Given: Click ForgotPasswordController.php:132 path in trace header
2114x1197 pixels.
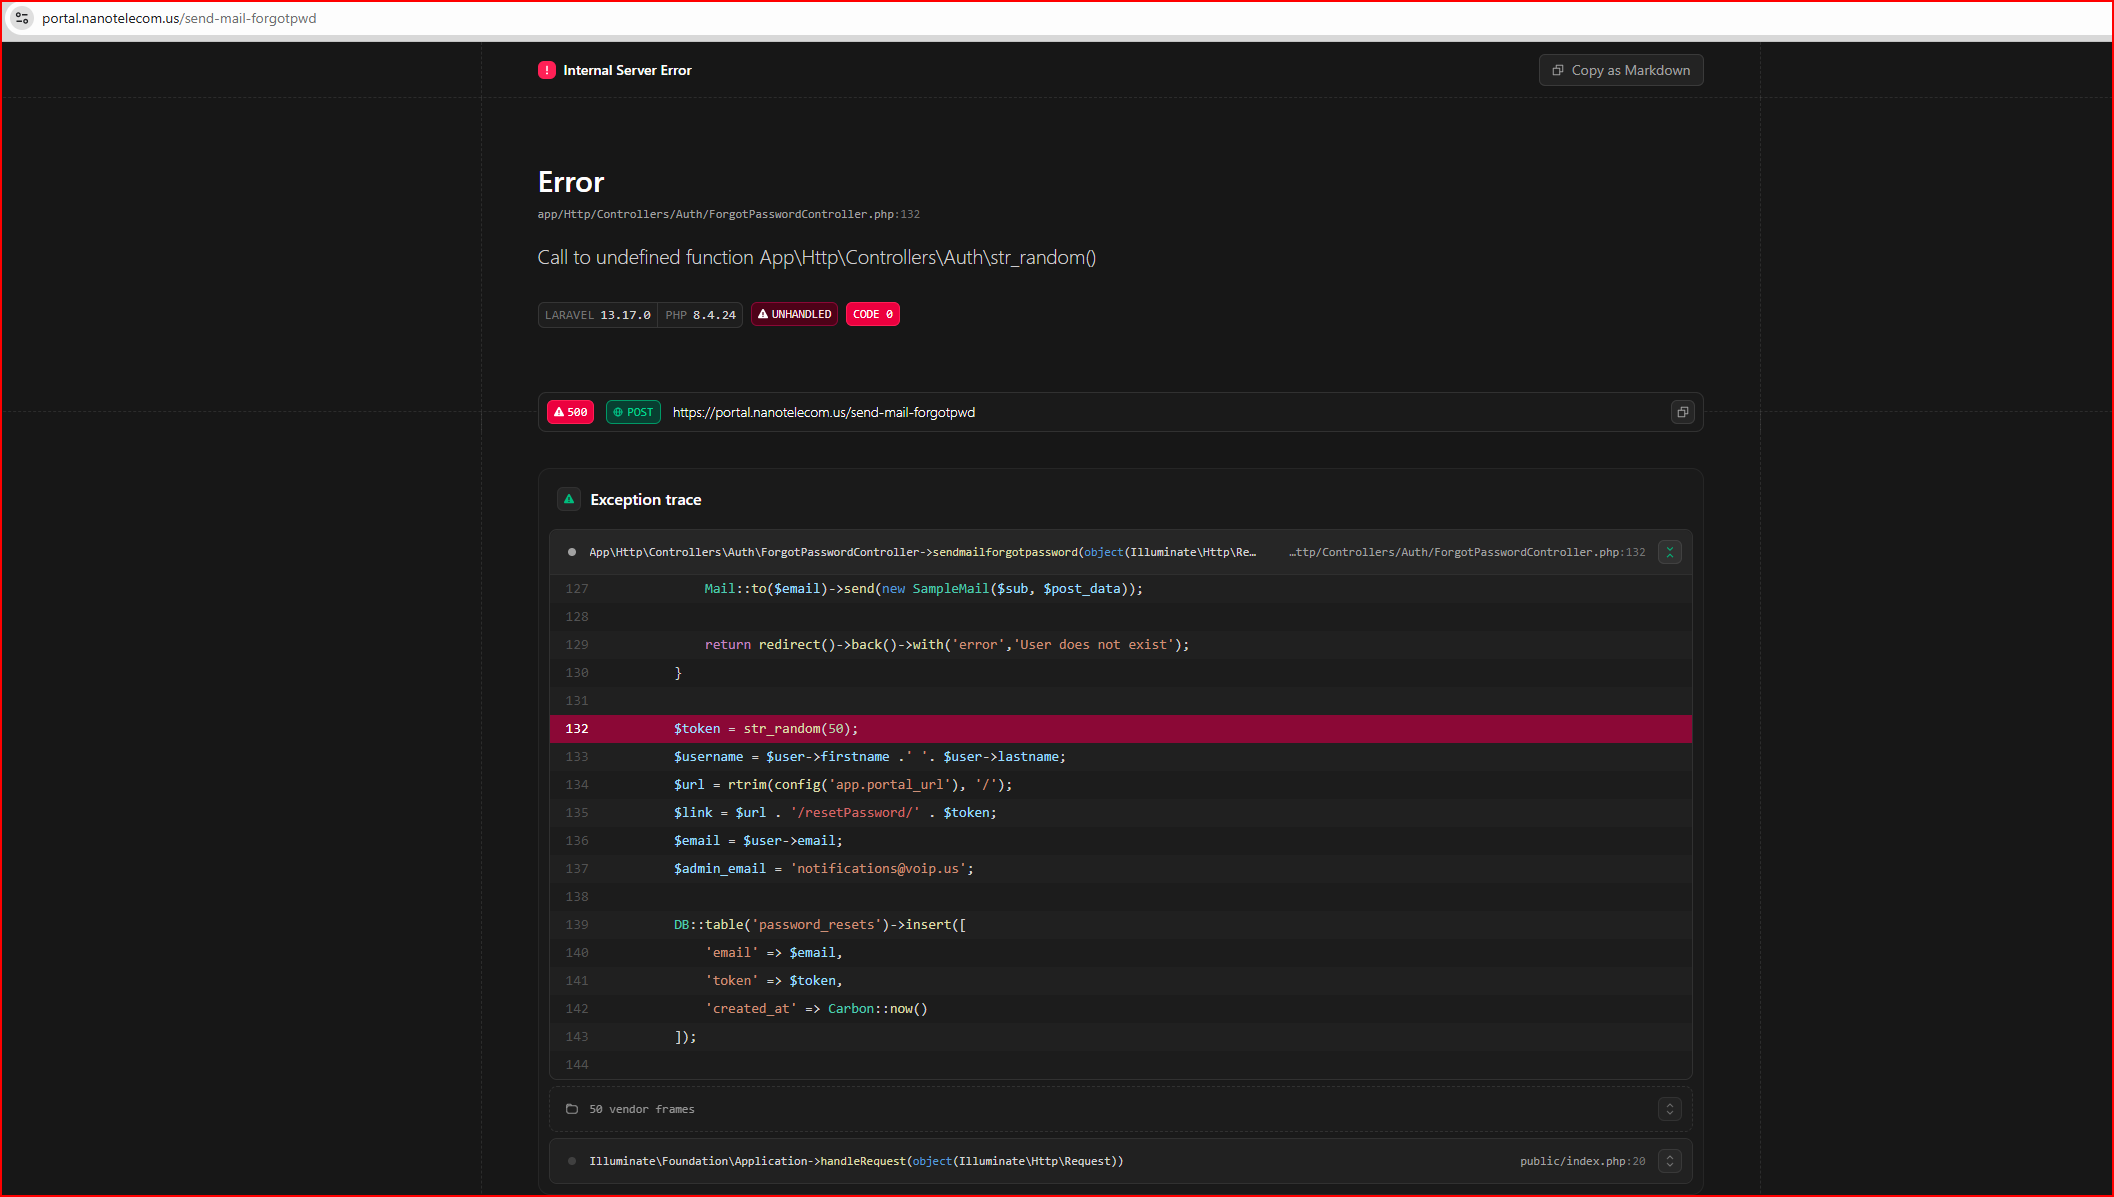Looking at the screenshot, I should click(1467, 552).
